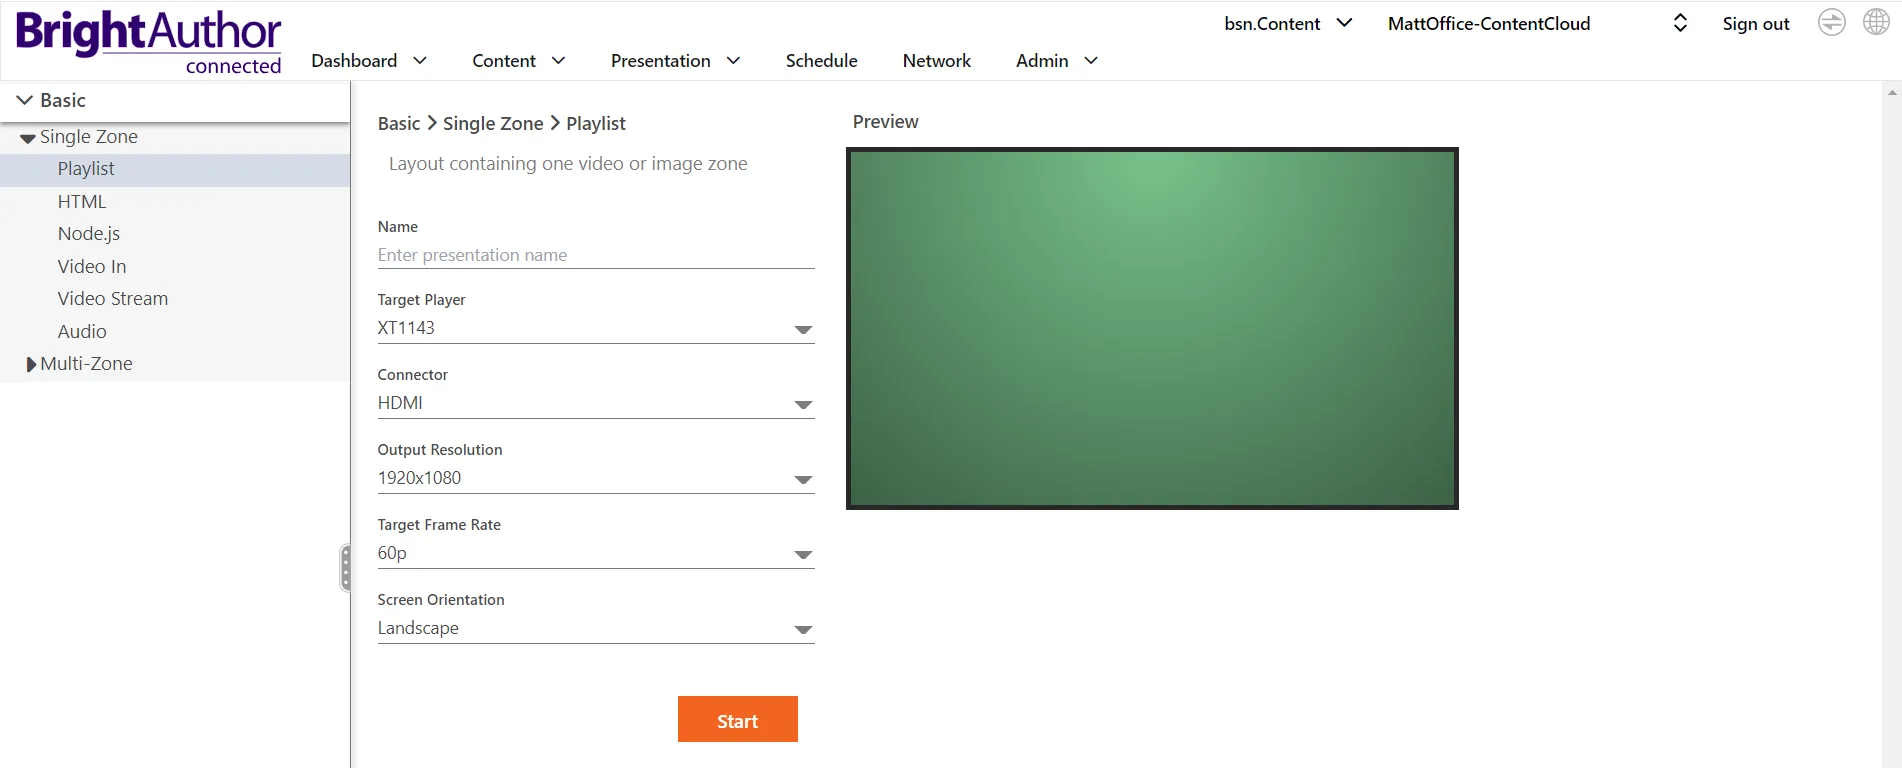Select Node.js in the sidebar tree
This screenshot has height=768, width=1902.
(x=89, y=234)
